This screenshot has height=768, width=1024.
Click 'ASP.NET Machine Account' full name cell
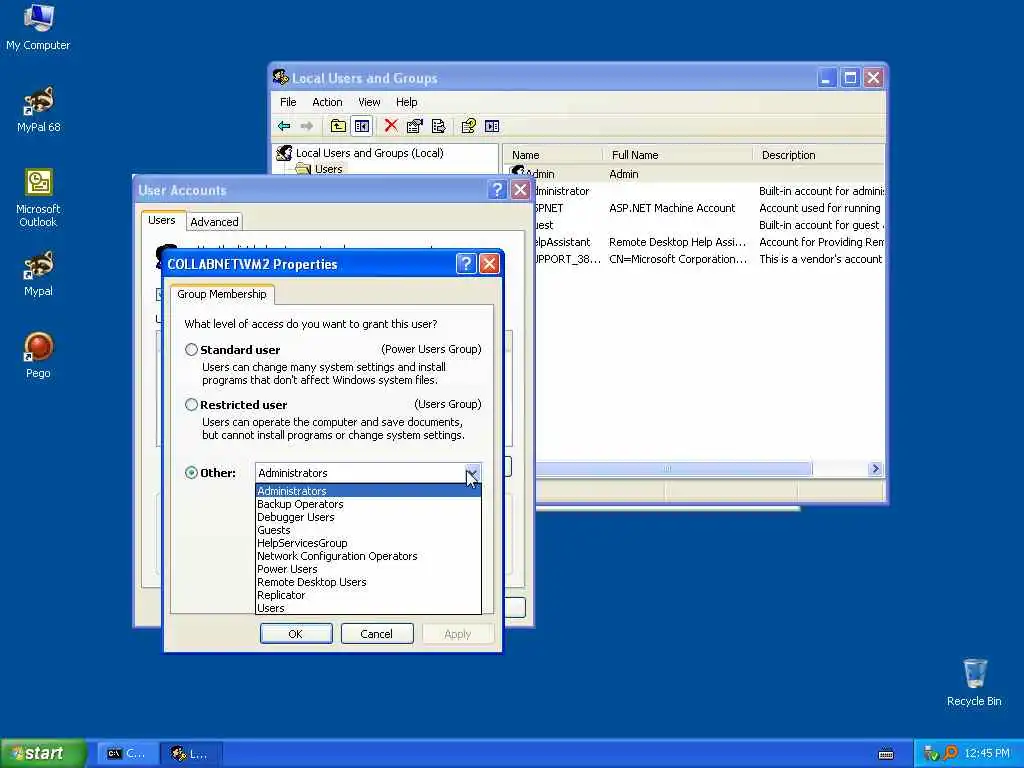(672, 208)
